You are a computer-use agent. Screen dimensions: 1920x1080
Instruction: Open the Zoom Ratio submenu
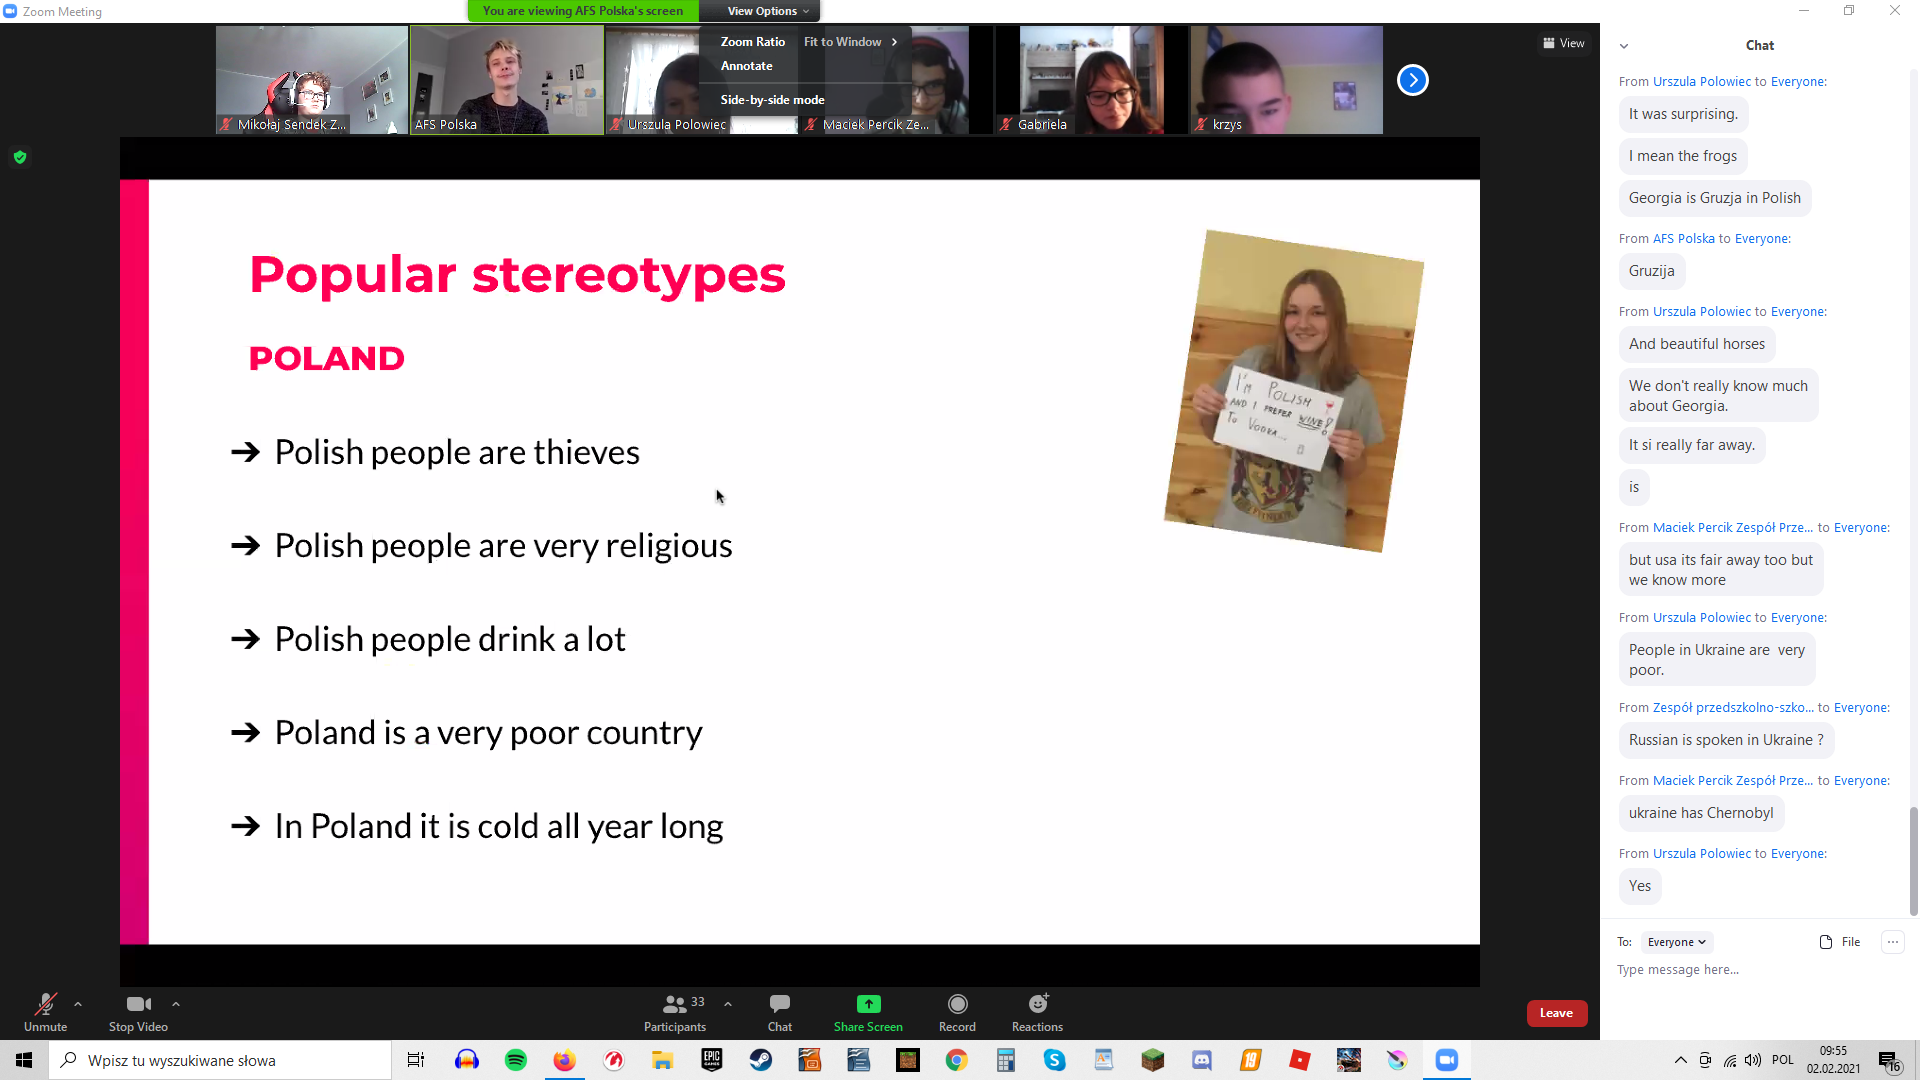pyautogui.click(x=753, y=42)
